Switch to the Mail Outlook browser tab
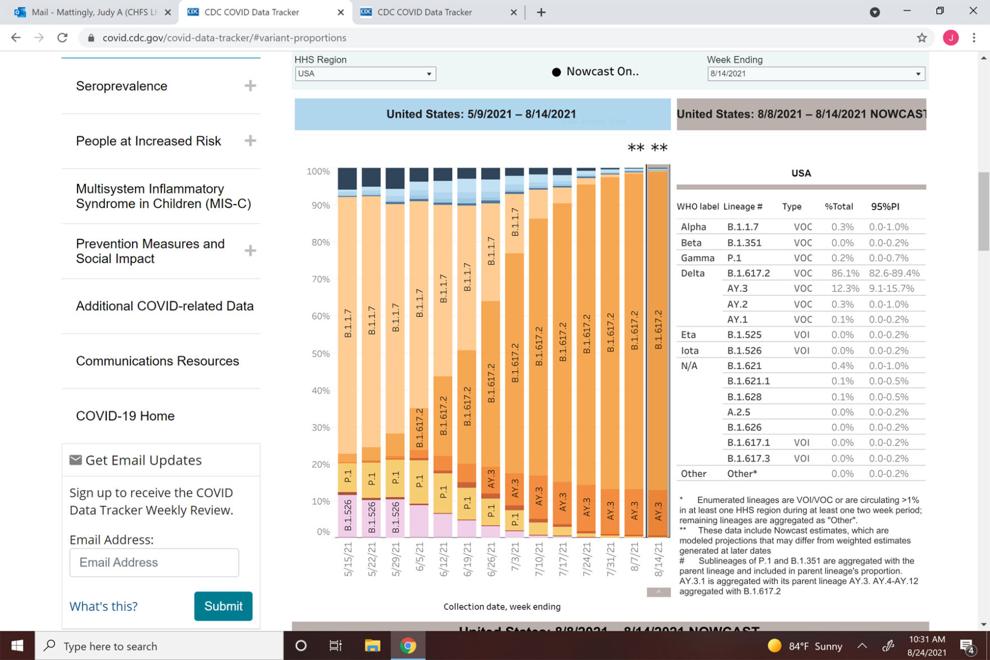The height and width of the screenshot is (660, 990). tap(91, 12)
